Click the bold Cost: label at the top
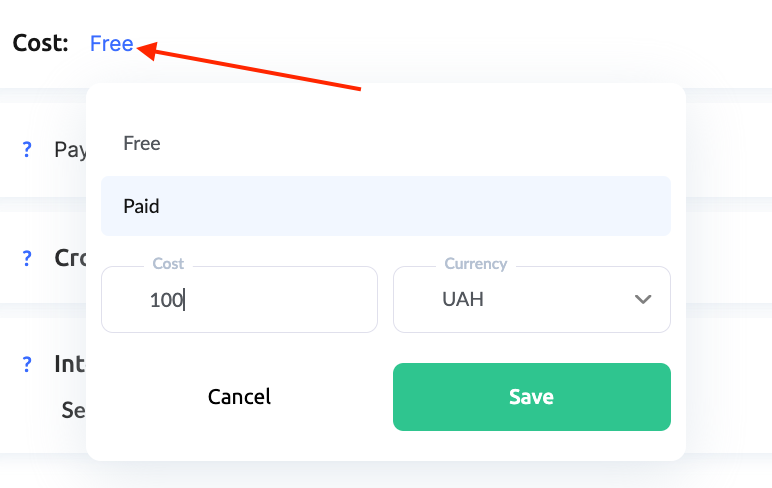Screen dimensions: 772x488 tap(41, 44)
